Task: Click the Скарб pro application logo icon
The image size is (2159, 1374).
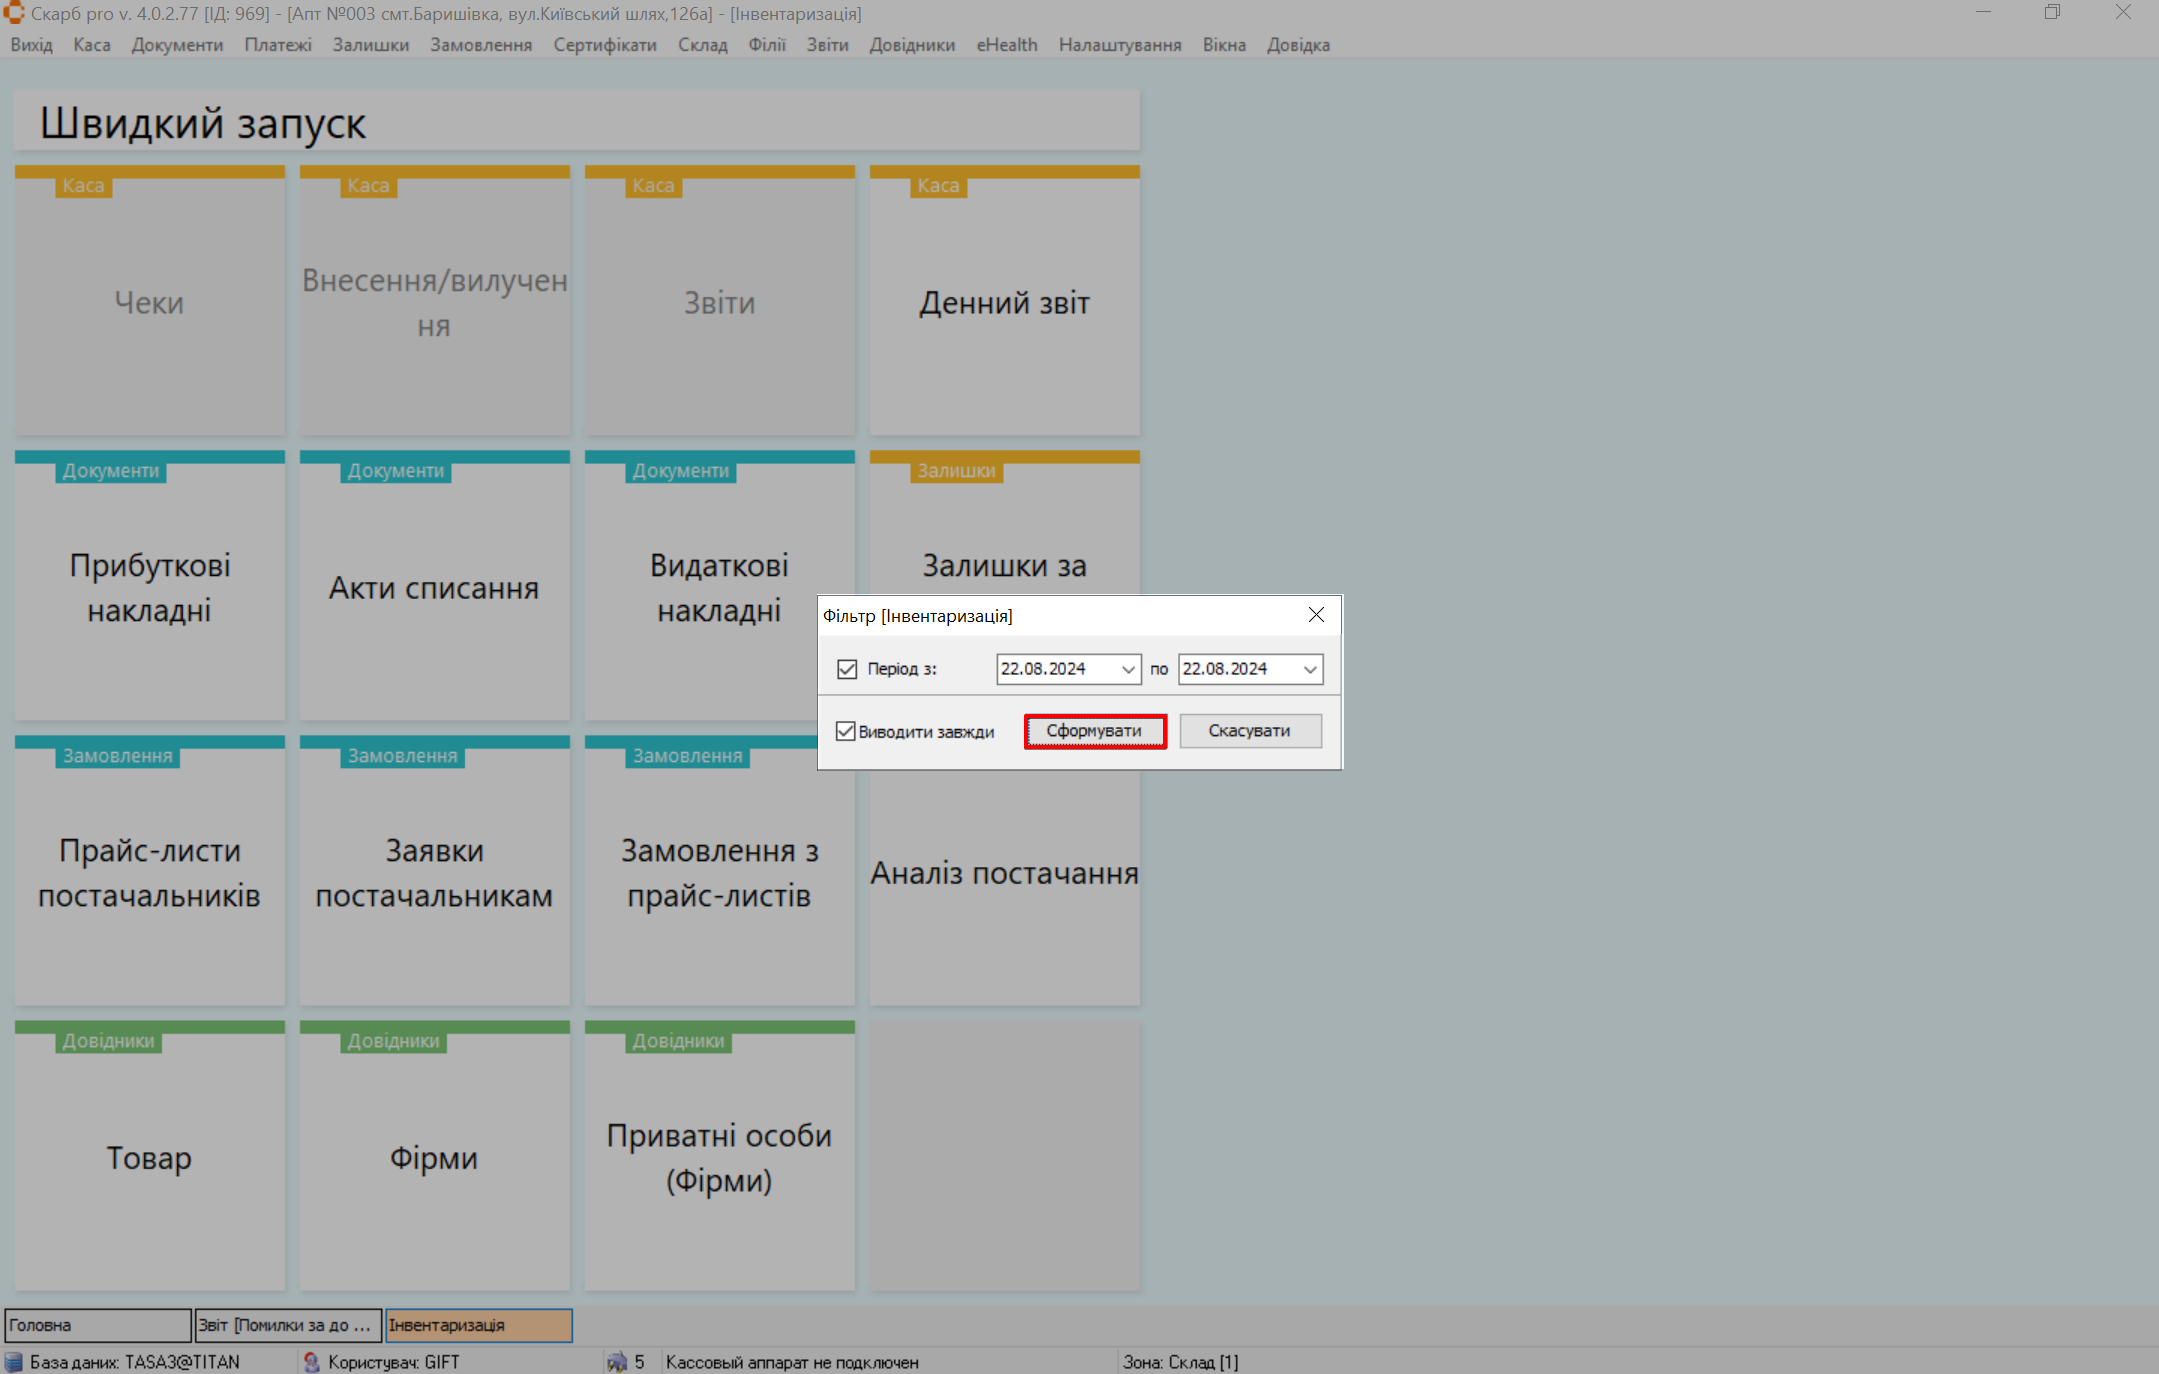Action: click(14, 13)
